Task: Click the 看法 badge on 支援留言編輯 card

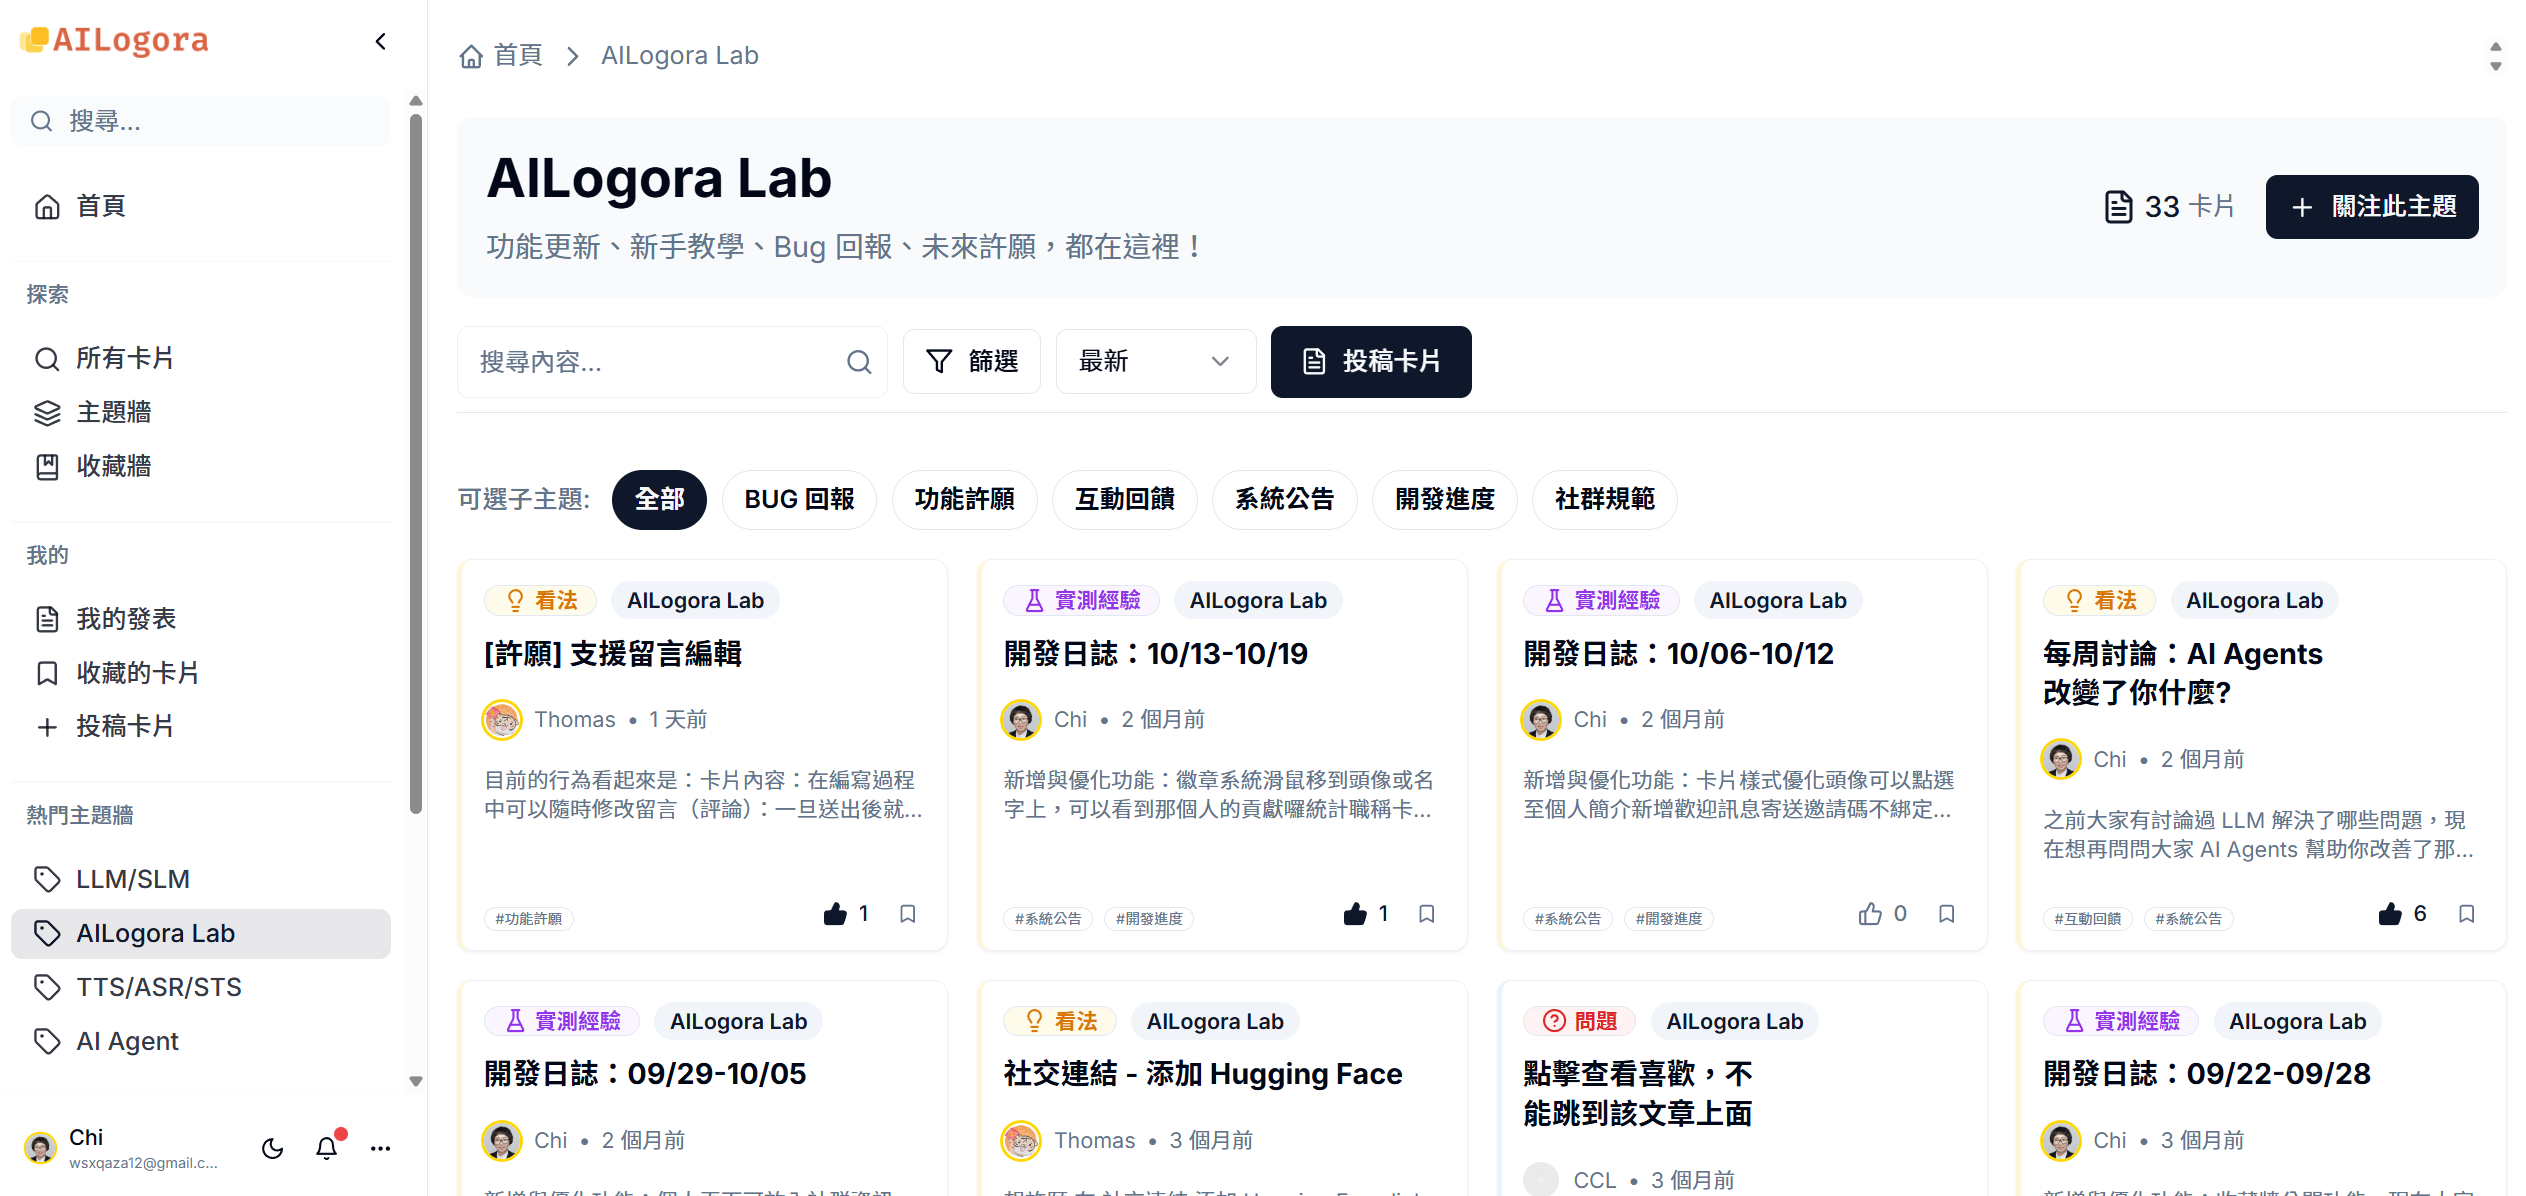Action: (541, 601)
